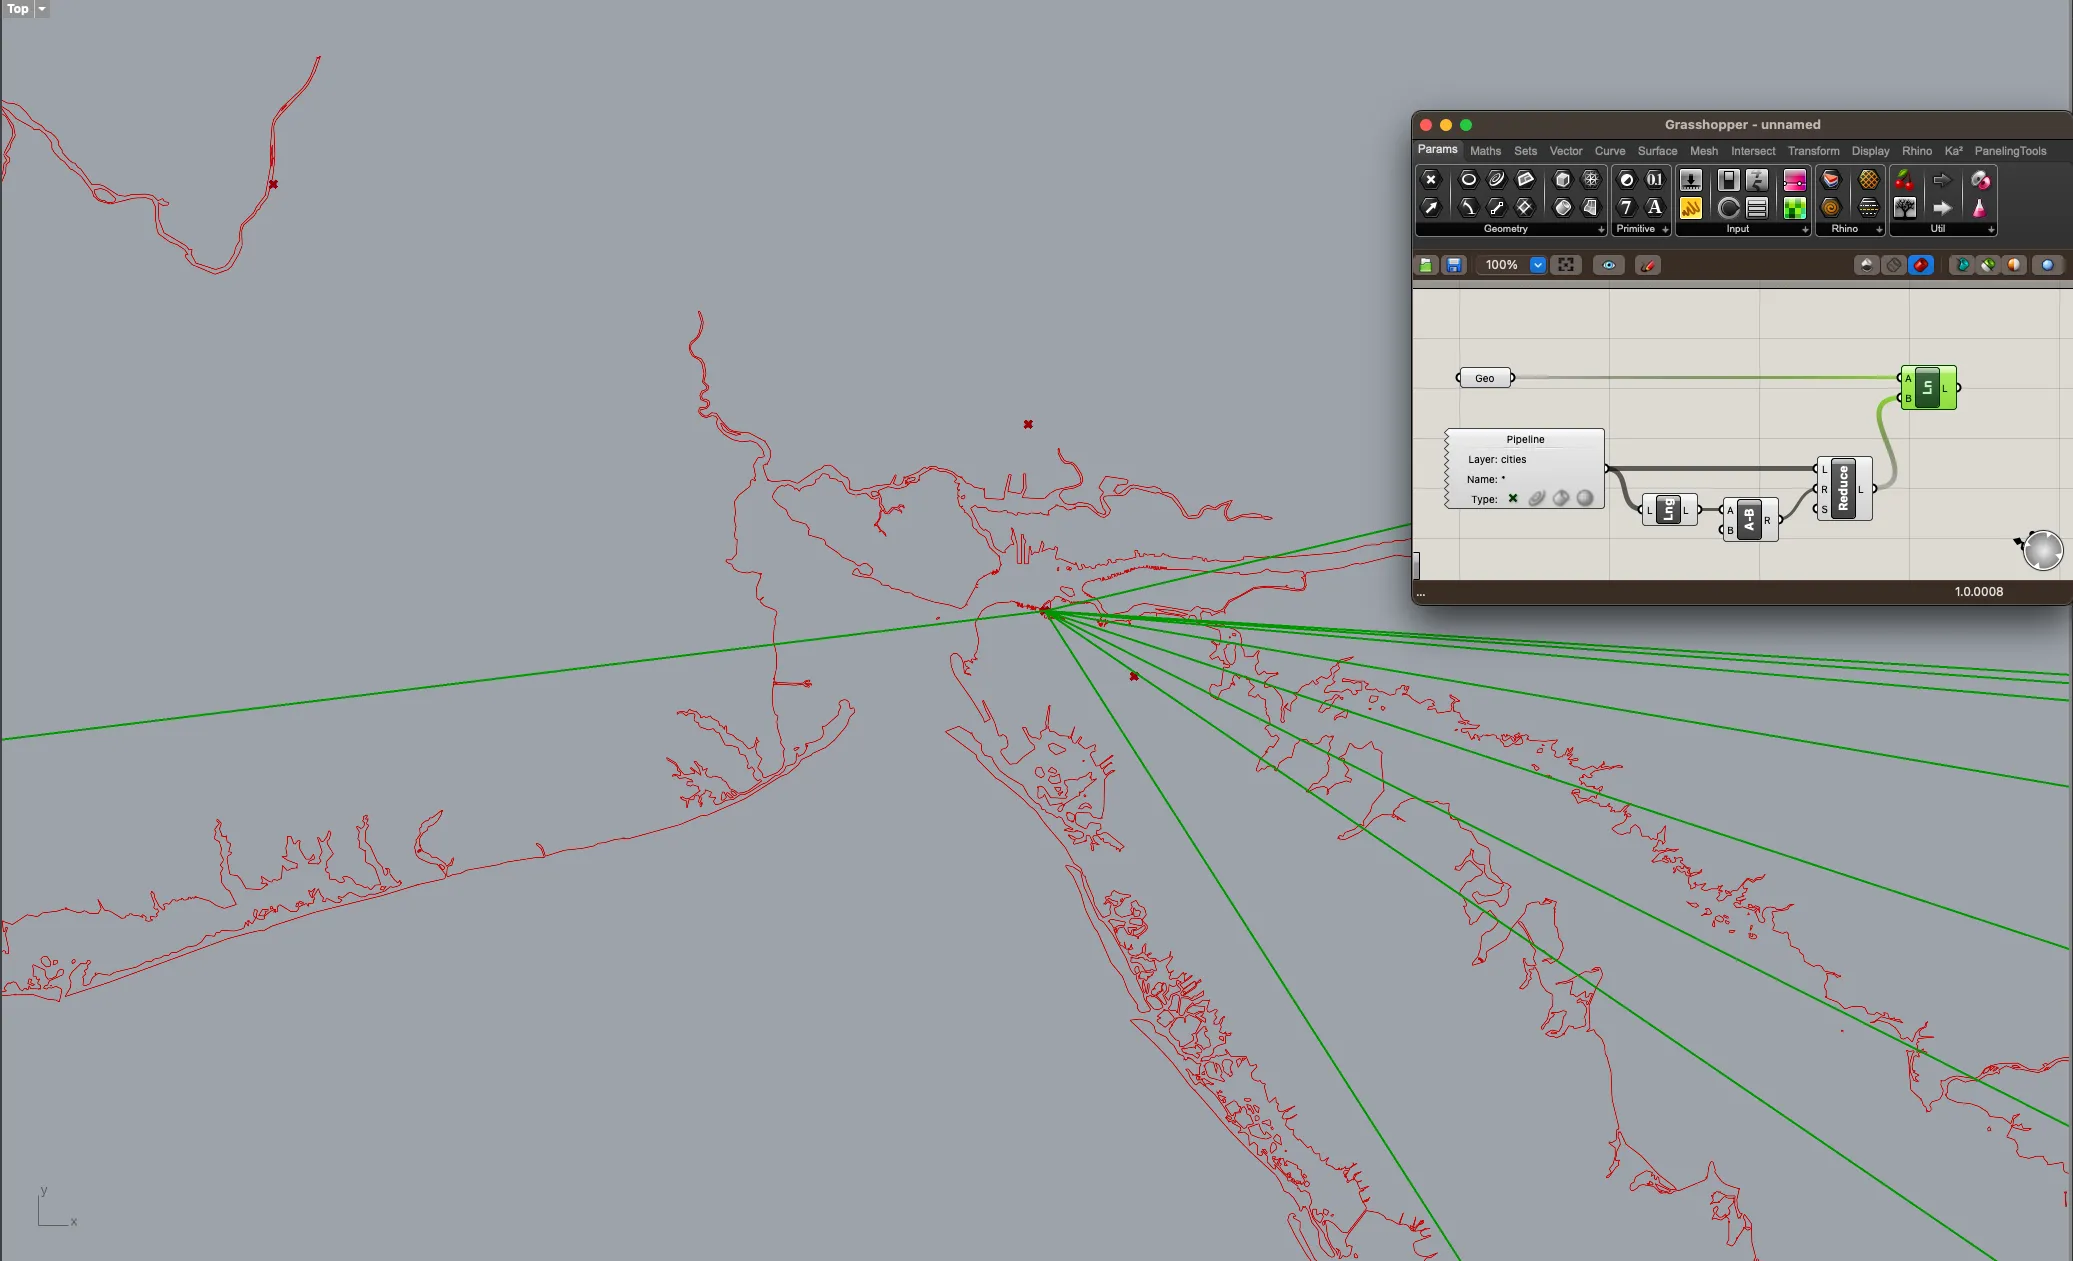Toggle the shaded preview mode icon

[1920, 265]
